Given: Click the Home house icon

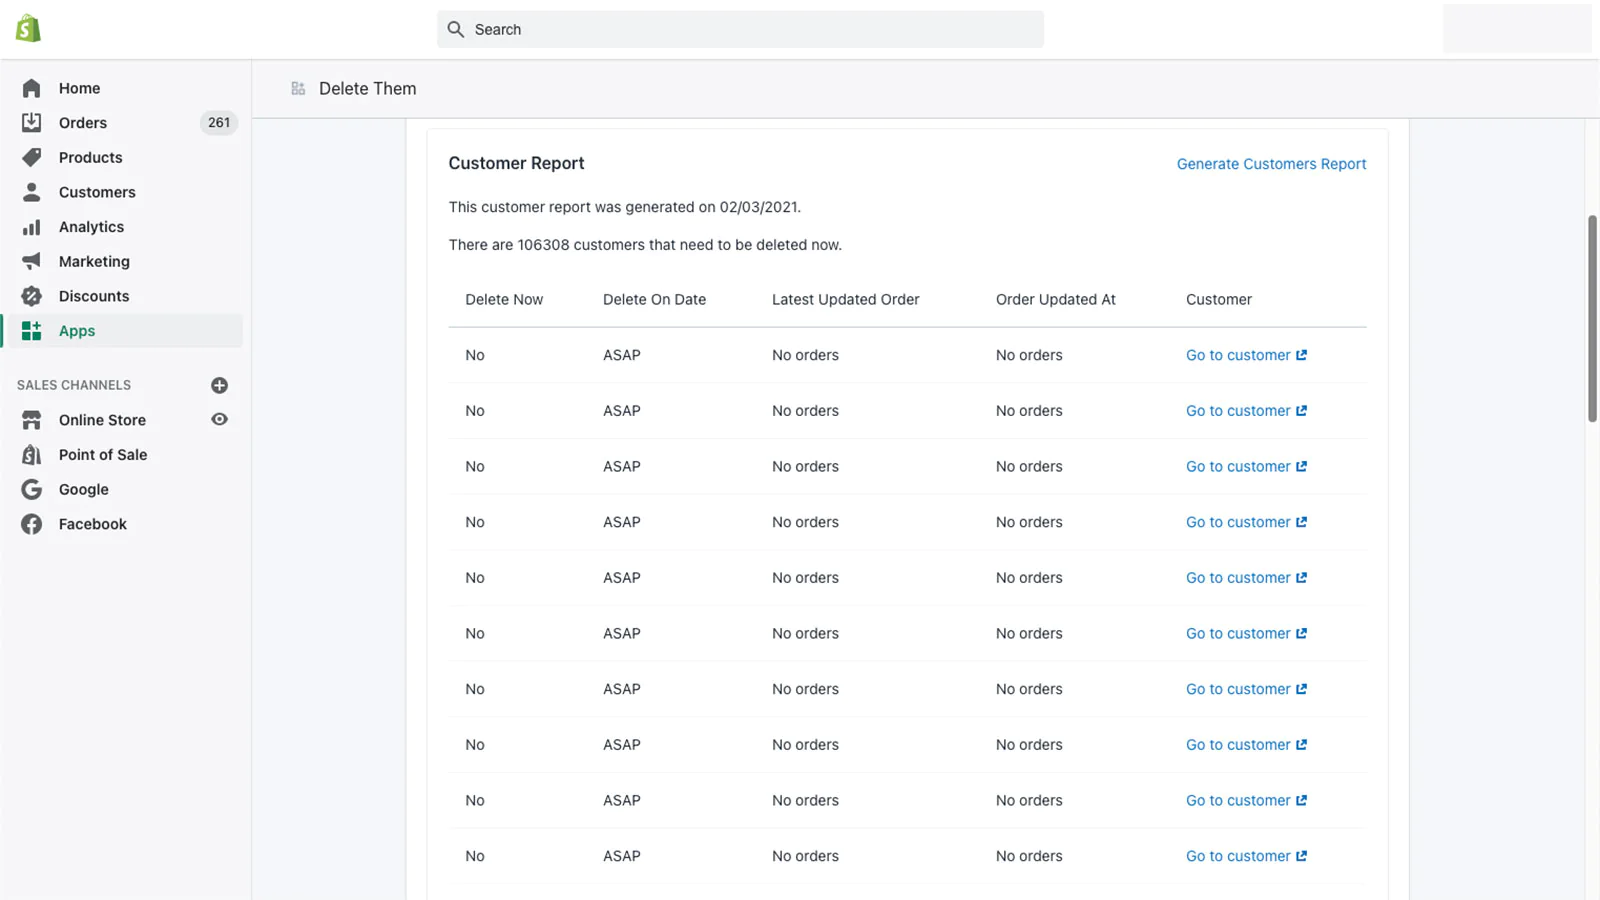Looking at the screenshot, I should [32, 88].
